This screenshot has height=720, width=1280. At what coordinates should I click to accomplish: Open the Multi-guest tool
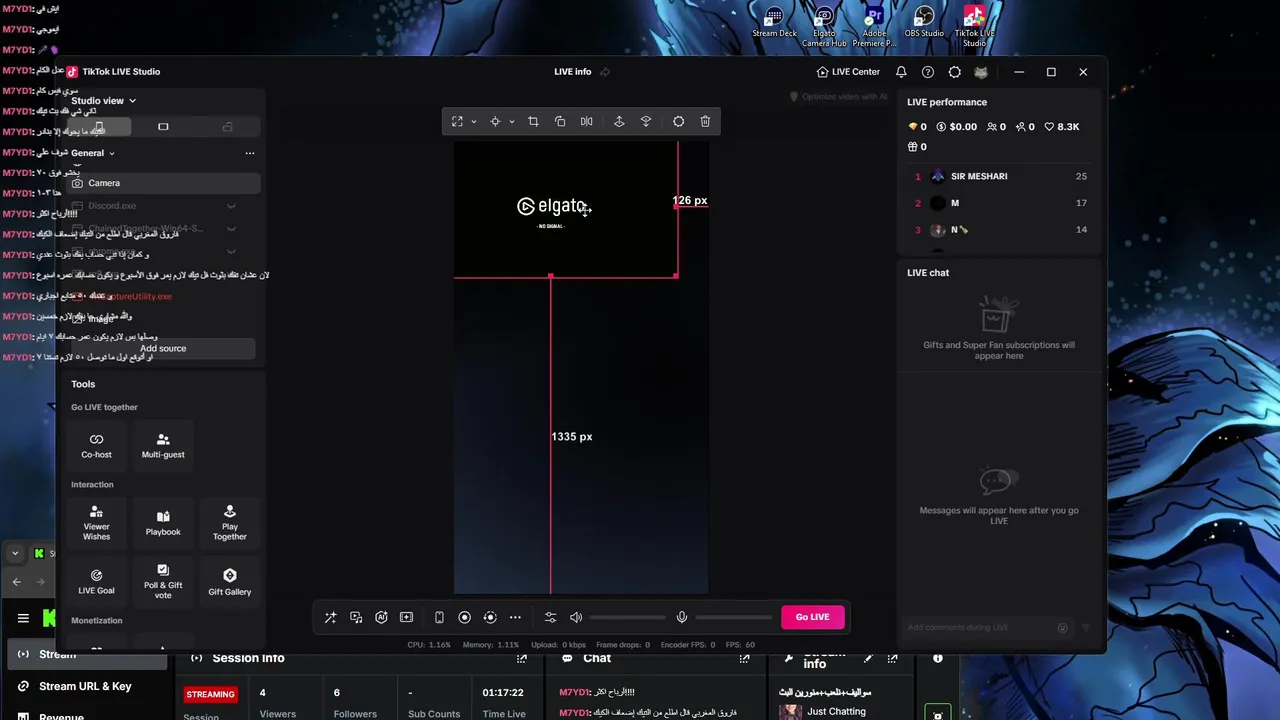click(163, 445)
